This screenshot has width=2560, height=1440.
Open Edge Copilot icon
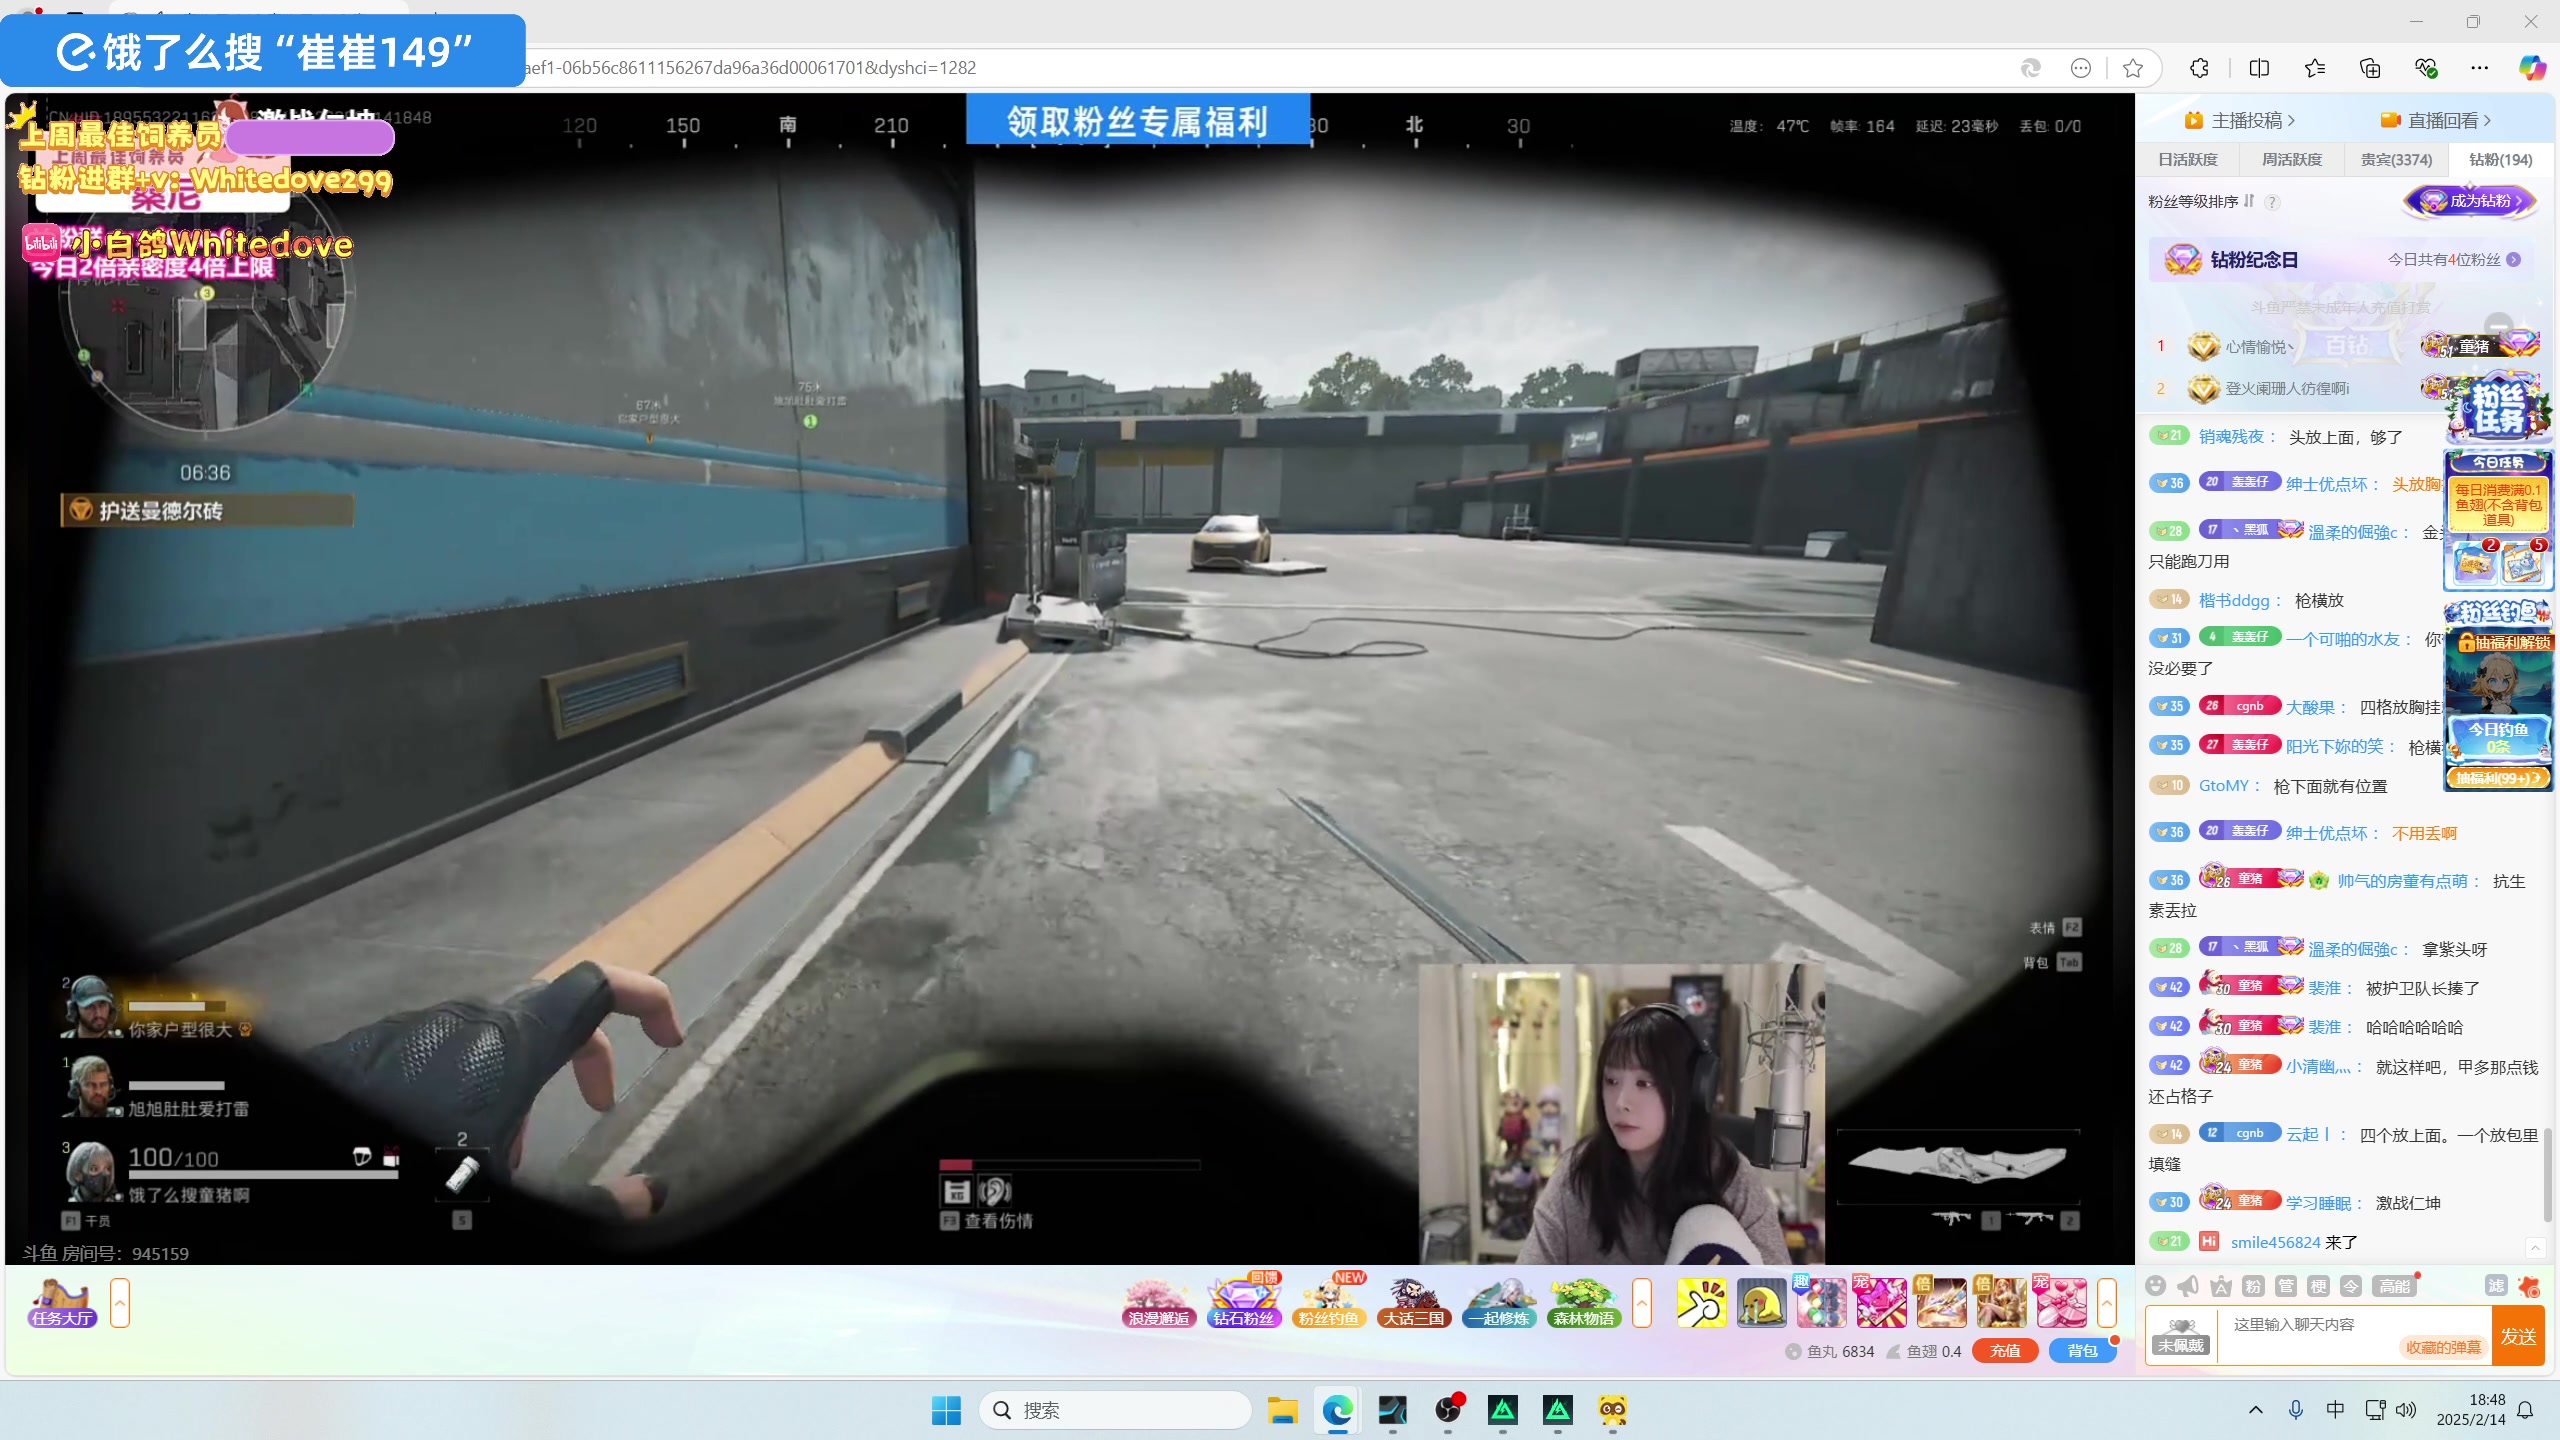coord(2532,67)
